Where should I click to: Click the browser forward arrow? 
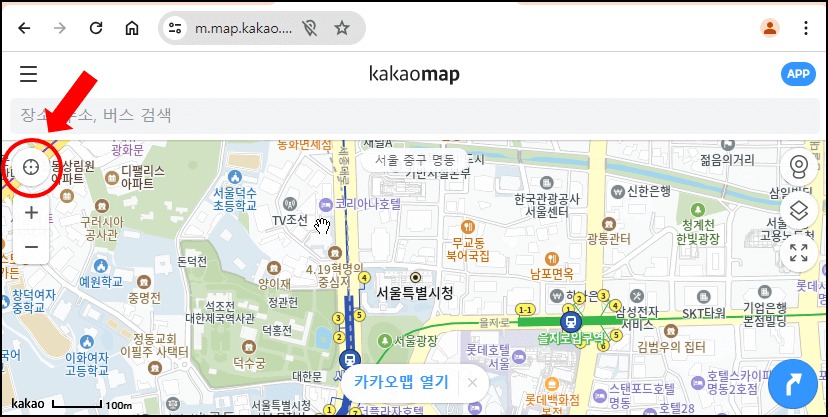(60, 28)
